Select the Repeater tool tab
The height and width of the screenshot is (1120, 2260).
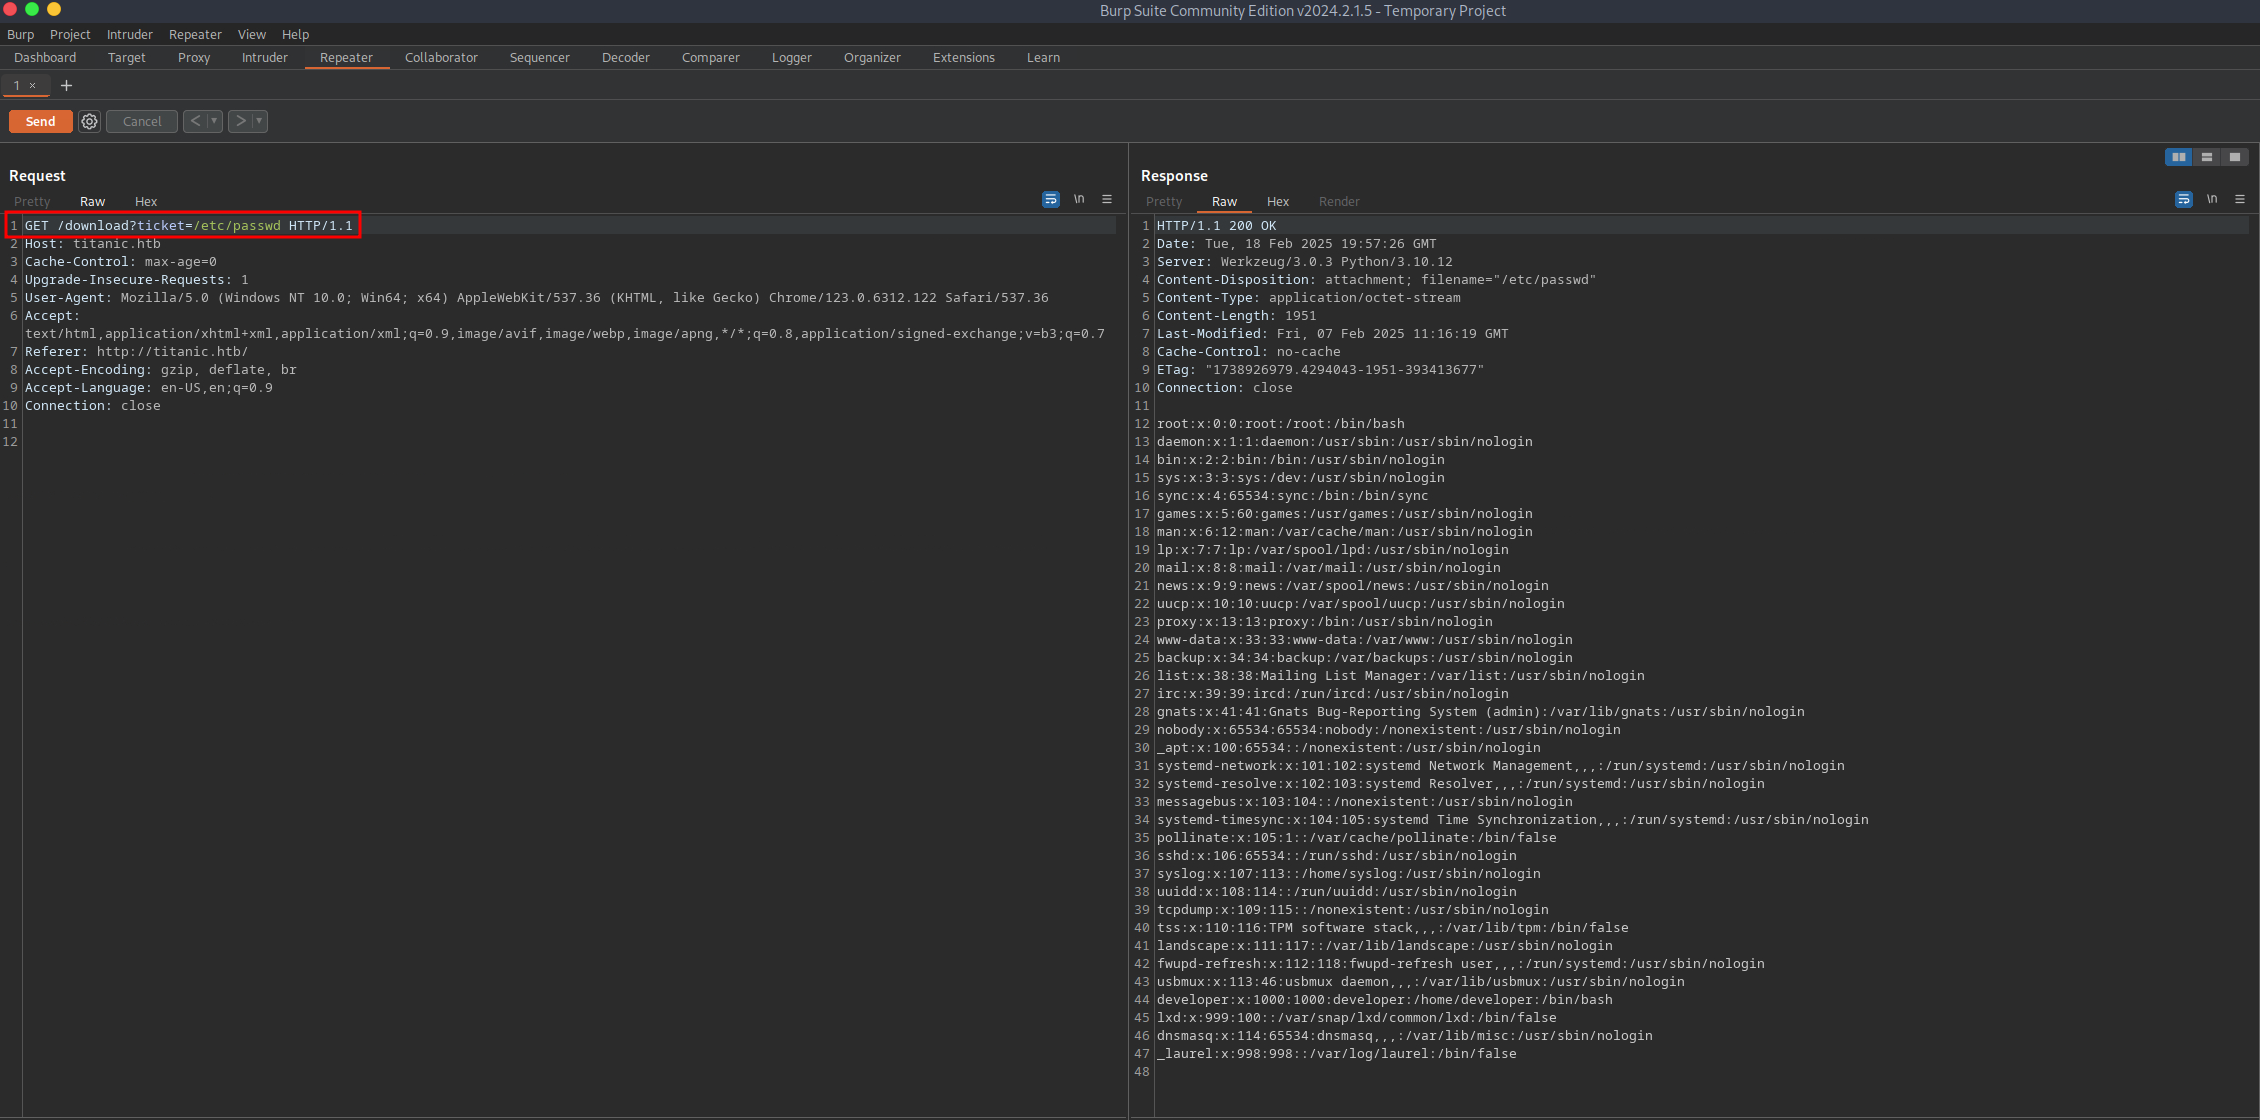346,57
